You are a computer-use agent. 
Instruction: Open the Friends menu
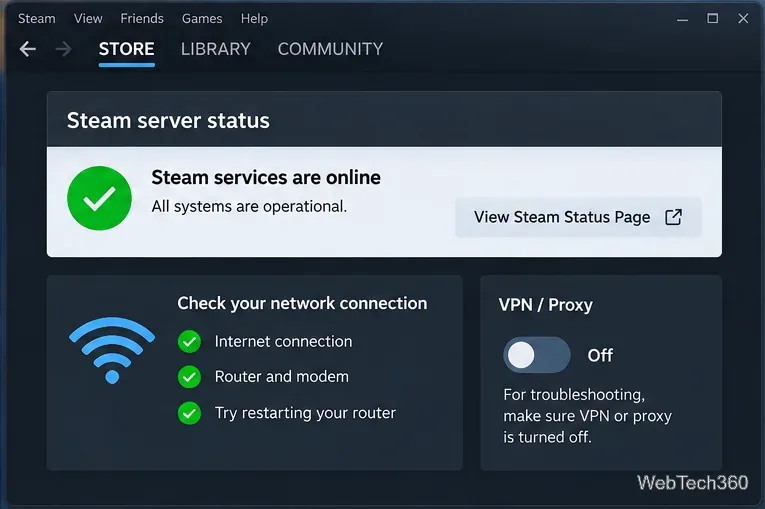[x=142, y=19]
